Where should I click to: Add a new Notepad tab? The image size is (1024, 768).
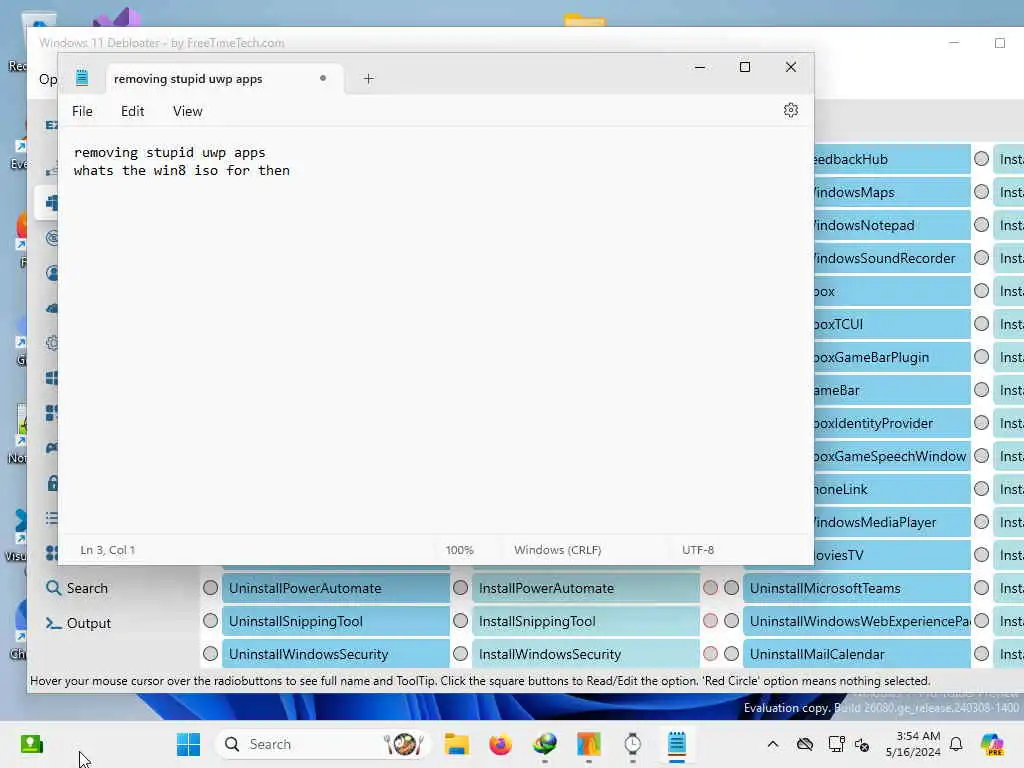pyautogui.click(x=368, y=78)
